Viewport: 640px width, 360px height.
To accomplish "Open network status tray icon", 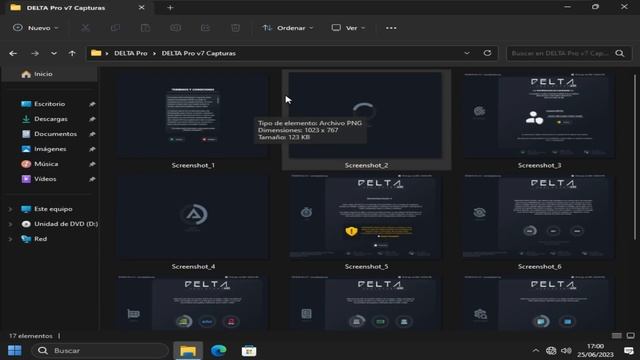I will [x=551, y=351].
